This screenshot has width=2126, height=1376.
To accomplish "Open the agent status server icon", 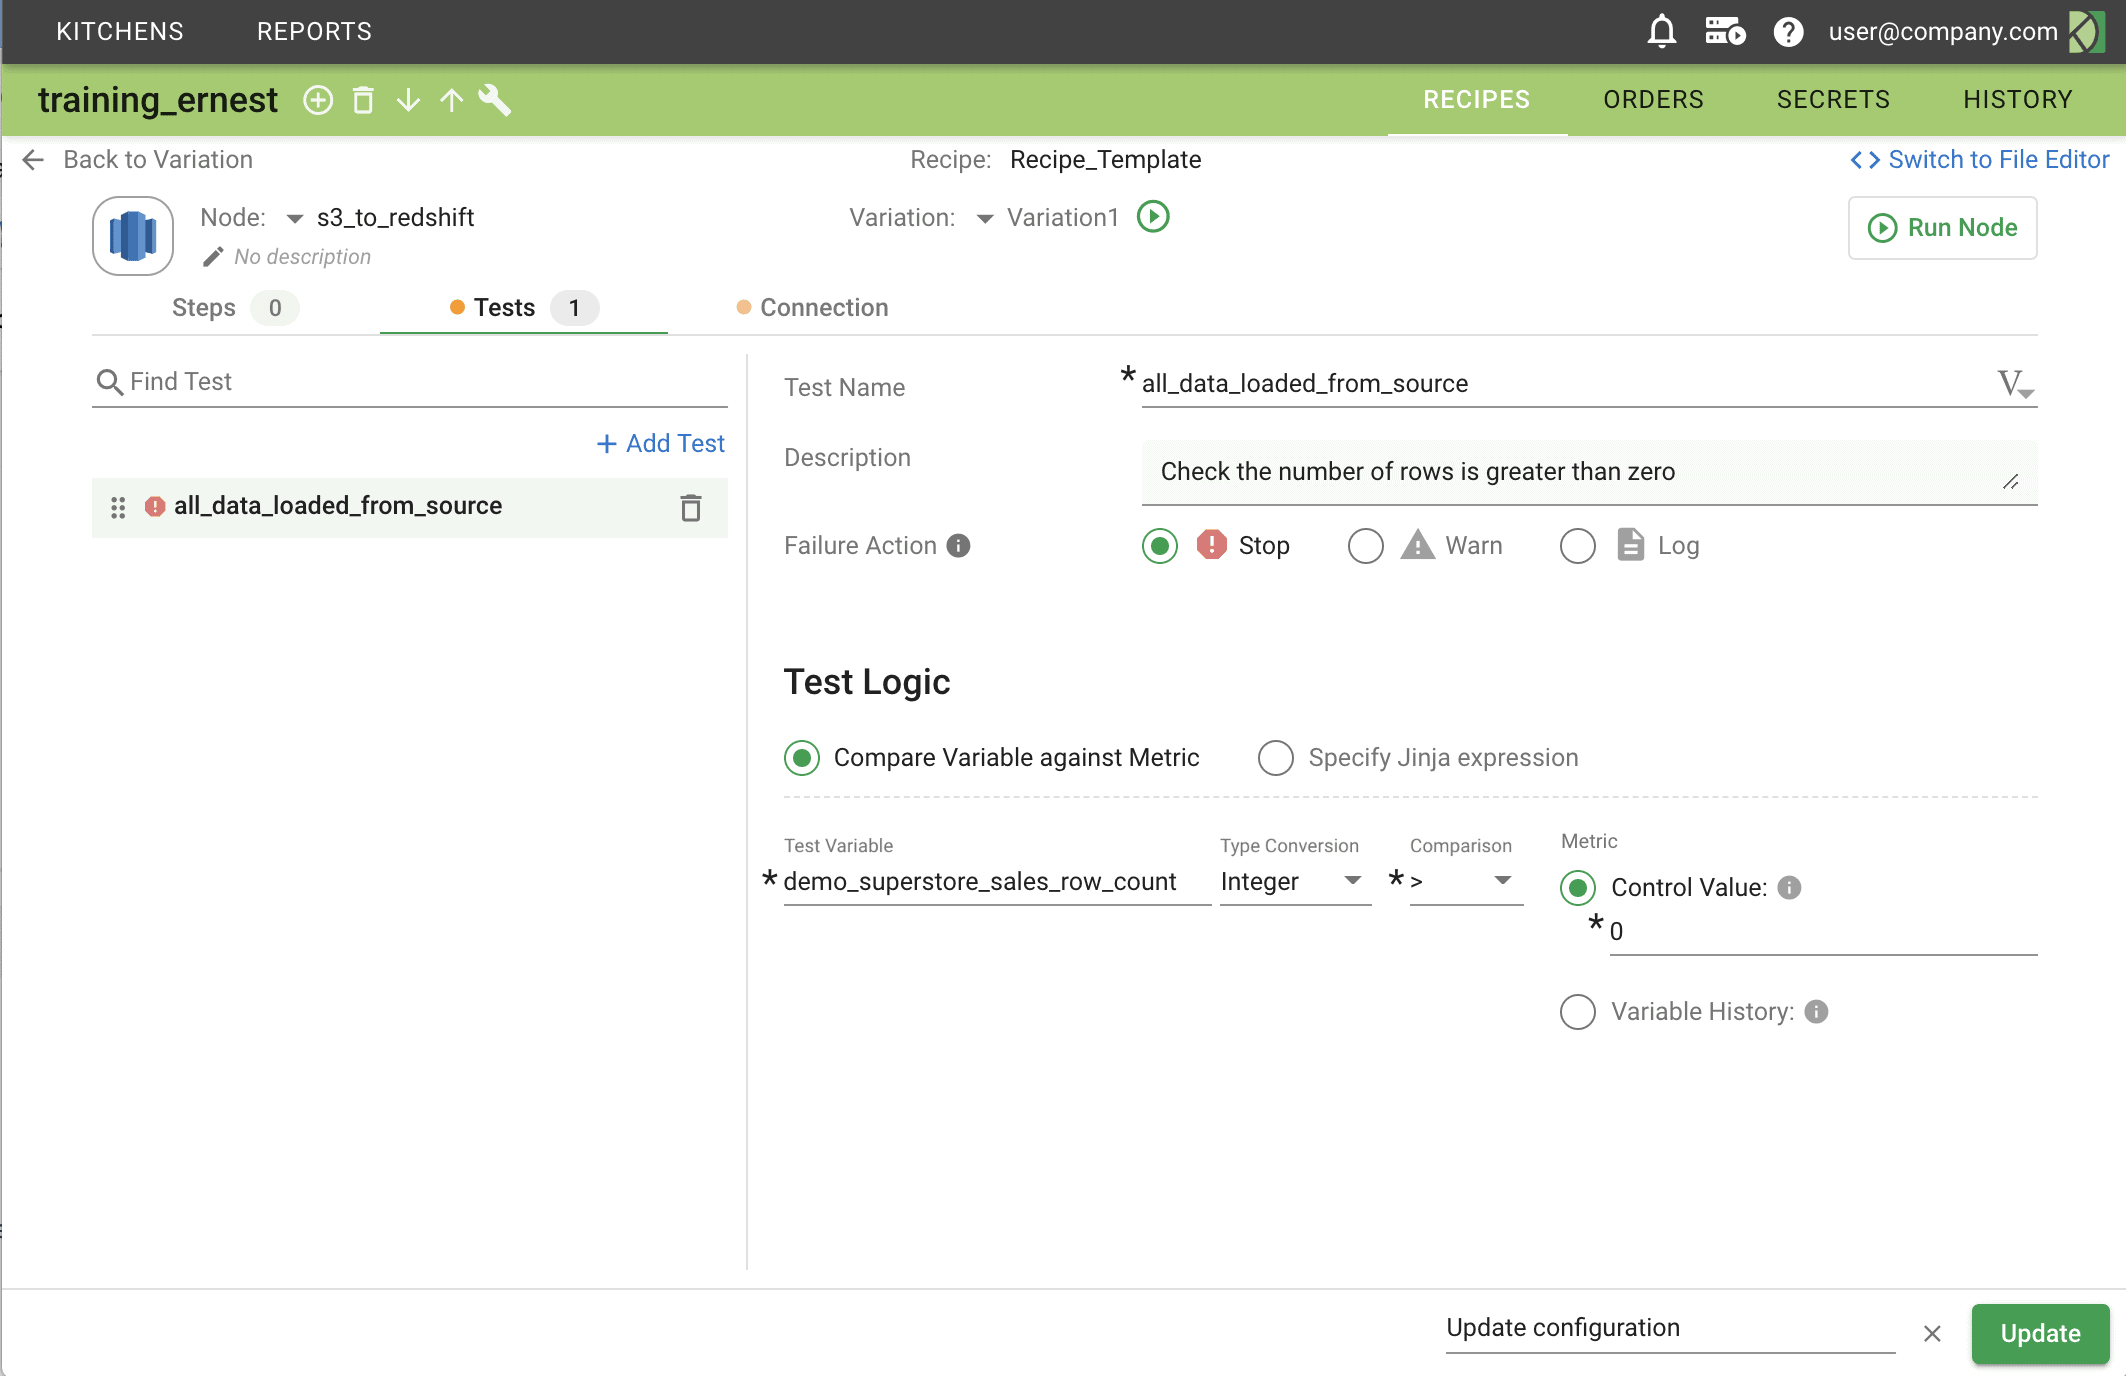I will pos(1725,32).
